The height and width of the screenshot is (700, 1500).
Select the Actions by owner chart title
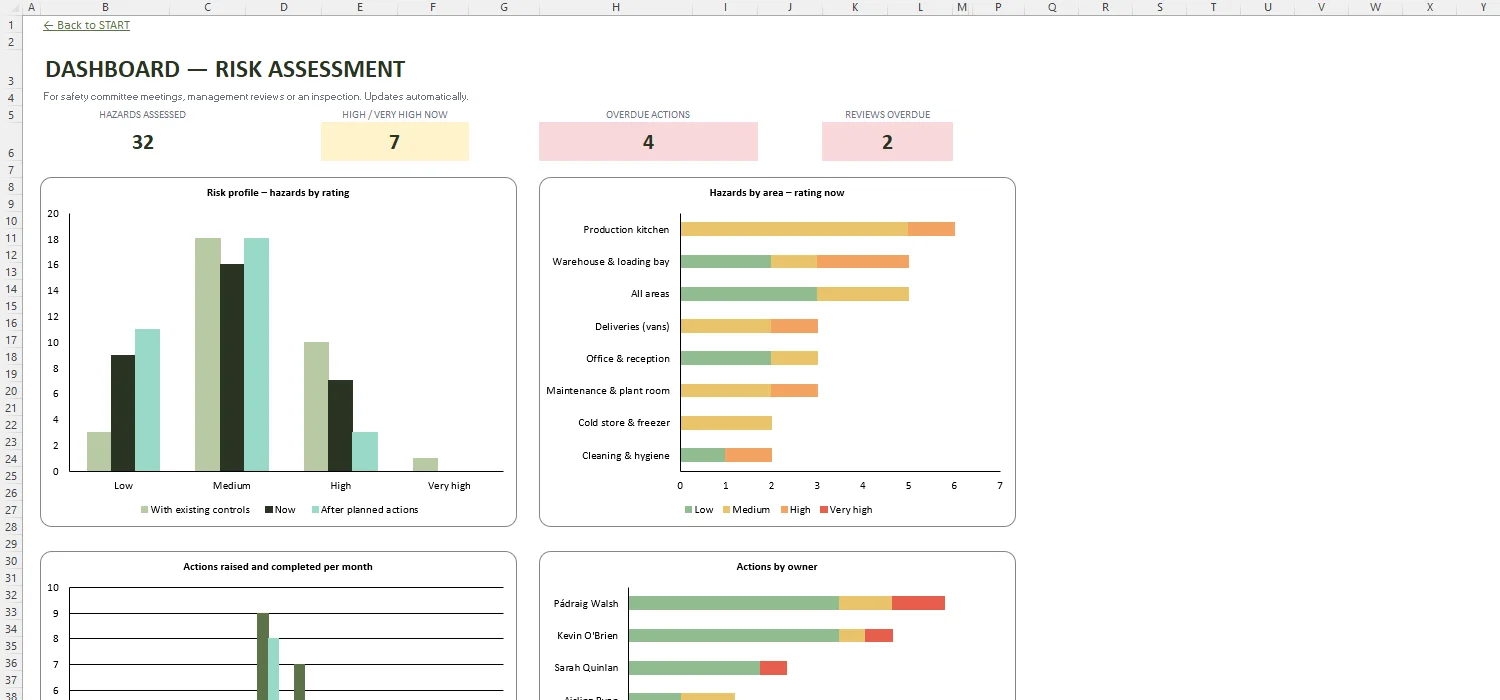(777, 567)
